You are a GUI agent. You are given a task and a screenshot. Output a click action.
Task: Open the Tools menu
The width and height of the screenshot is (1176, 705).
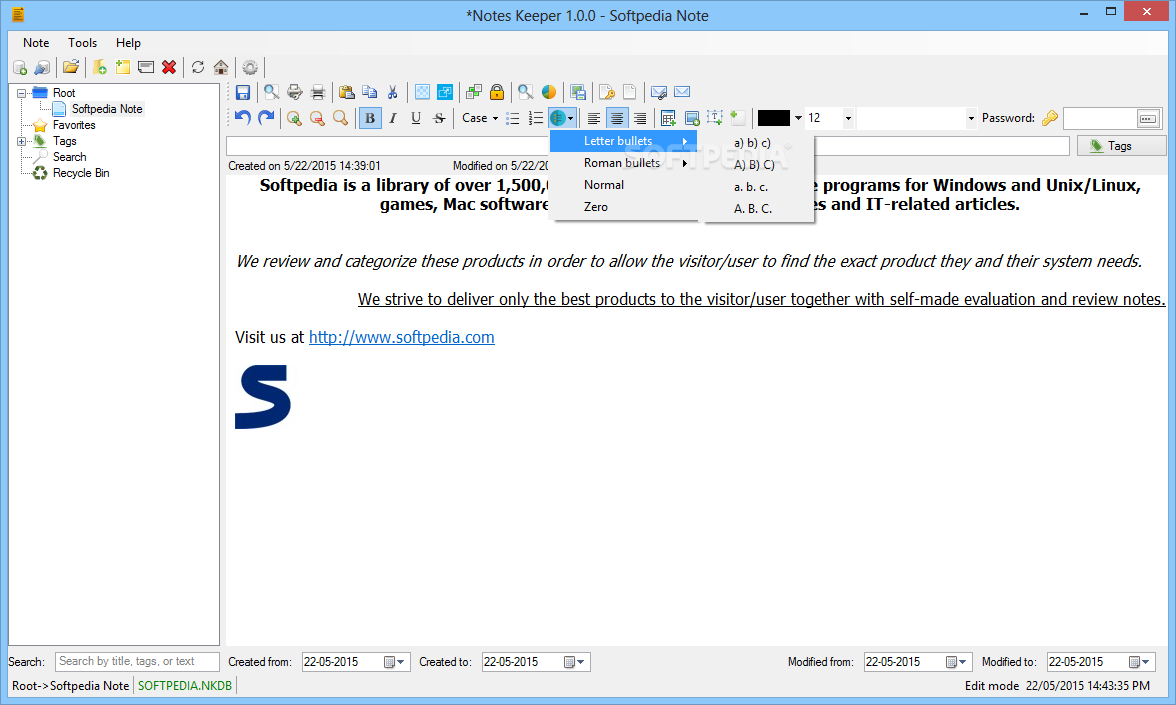[x=82, y=43]
